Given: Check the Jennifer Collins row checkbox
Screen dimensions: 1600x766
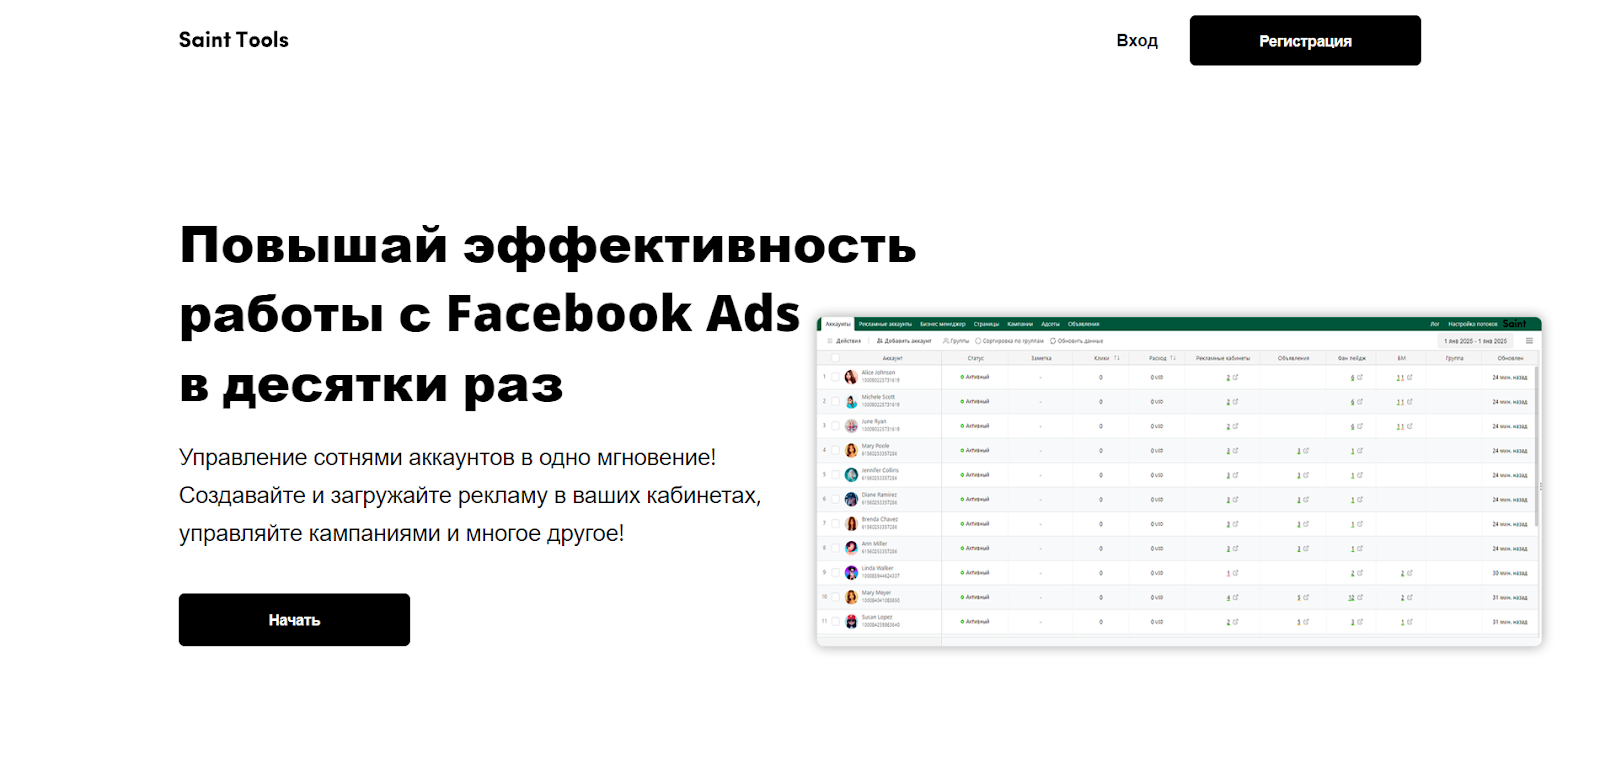Looking at the screenshot, I should [836, 475].
